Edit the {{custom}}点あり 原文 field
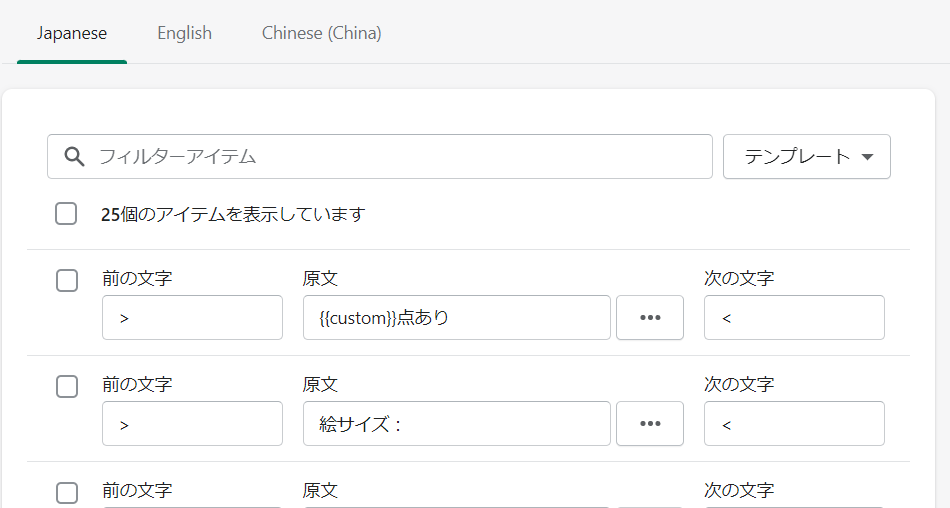Image resolution: width=950 pixels, height=508 pixels. [456, 318]
